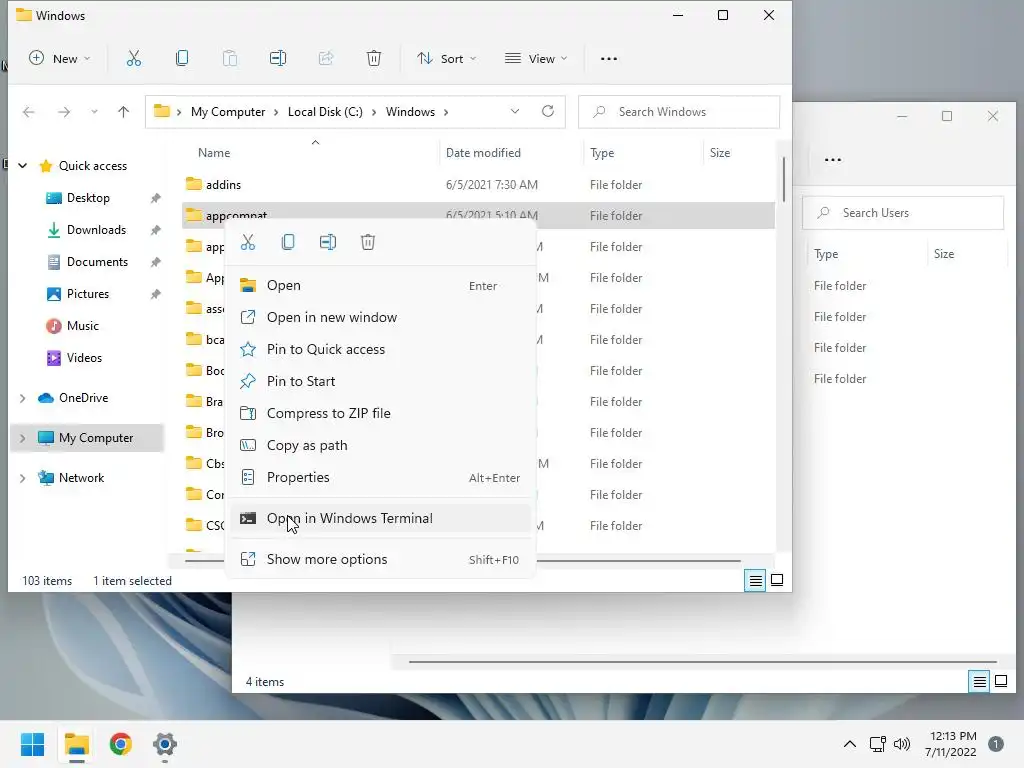This screenshot has height=768, width=1024.
Task: Click the Cut icon in the context menu
Action: coord(248,242)
